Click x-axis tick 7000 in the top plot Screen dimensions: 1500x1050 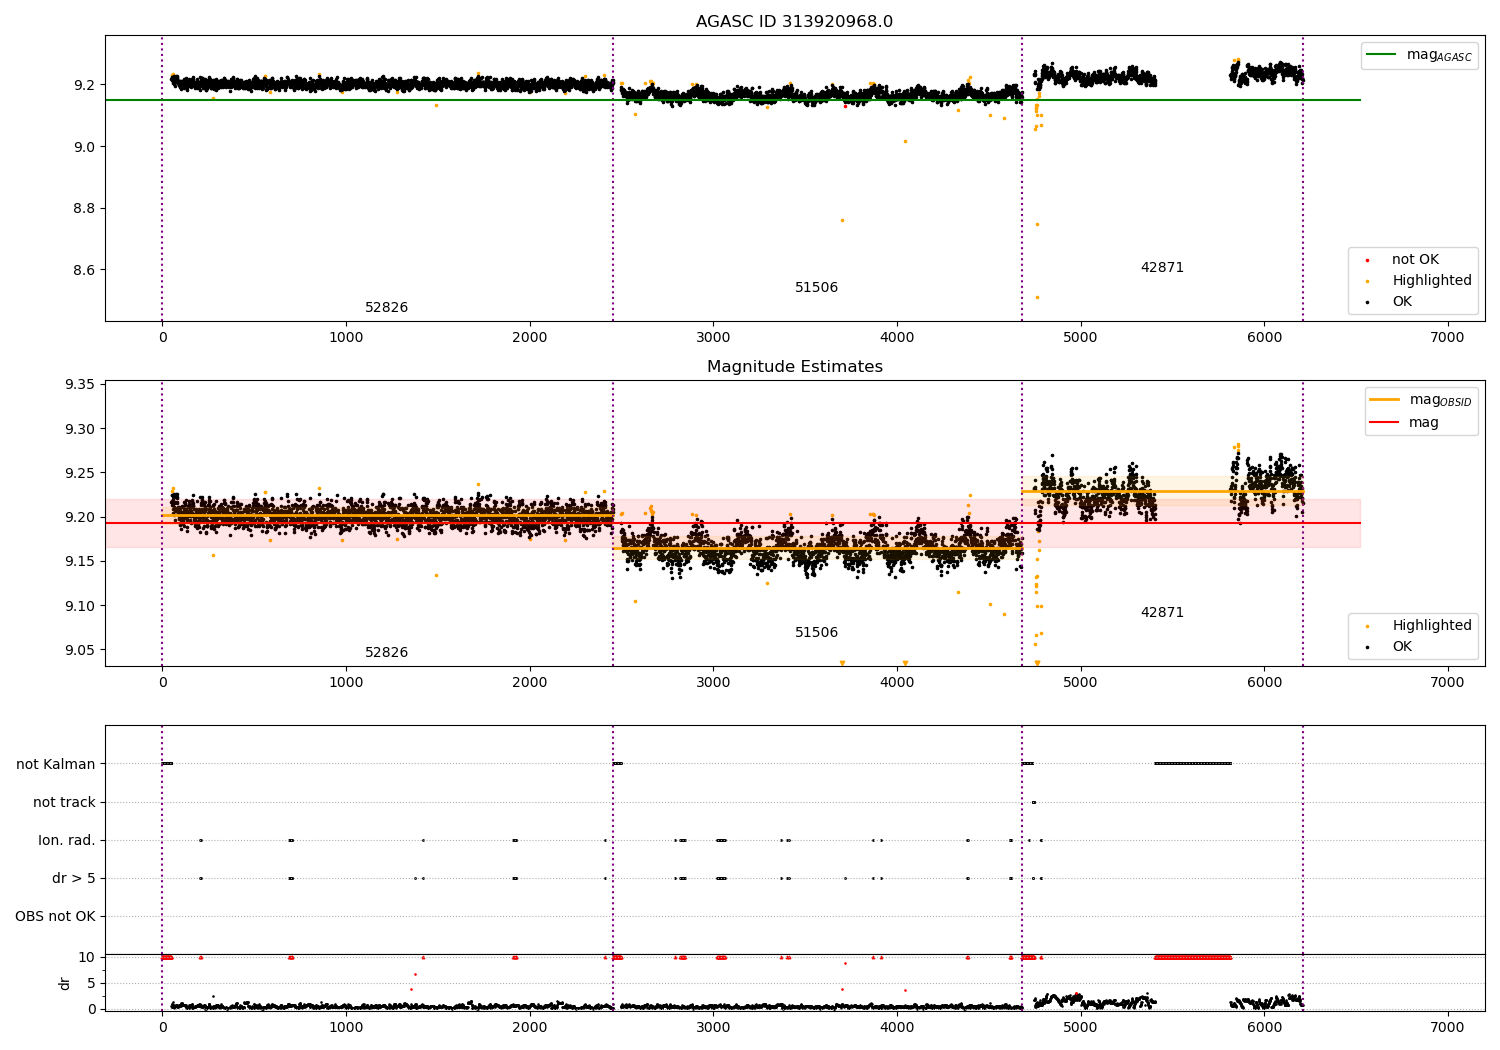pos(1447,338)
